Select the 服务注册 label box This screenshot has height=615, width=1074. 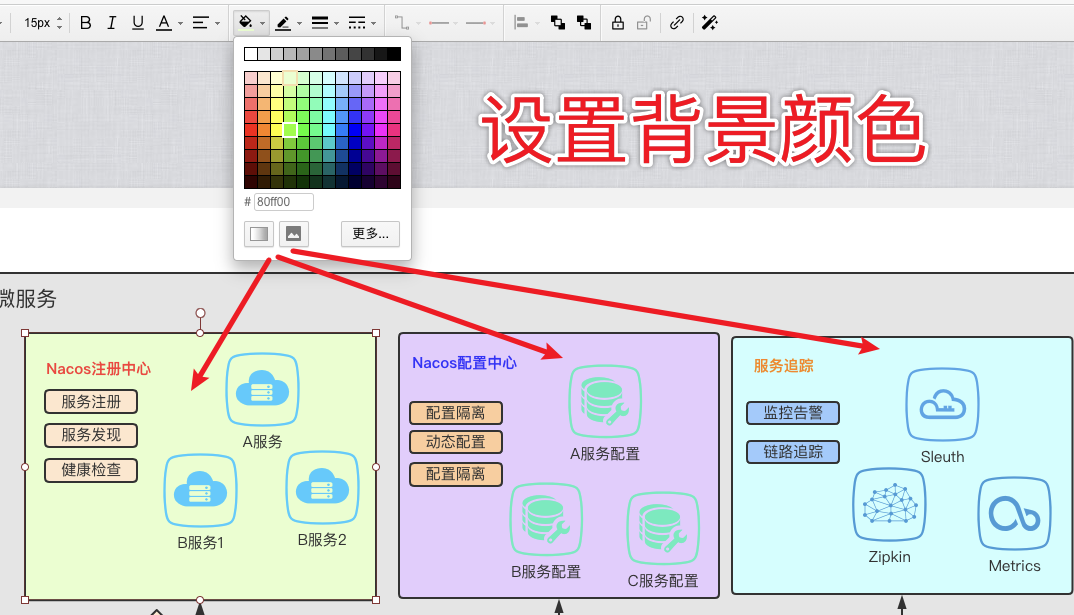click(x=91, y=401)
